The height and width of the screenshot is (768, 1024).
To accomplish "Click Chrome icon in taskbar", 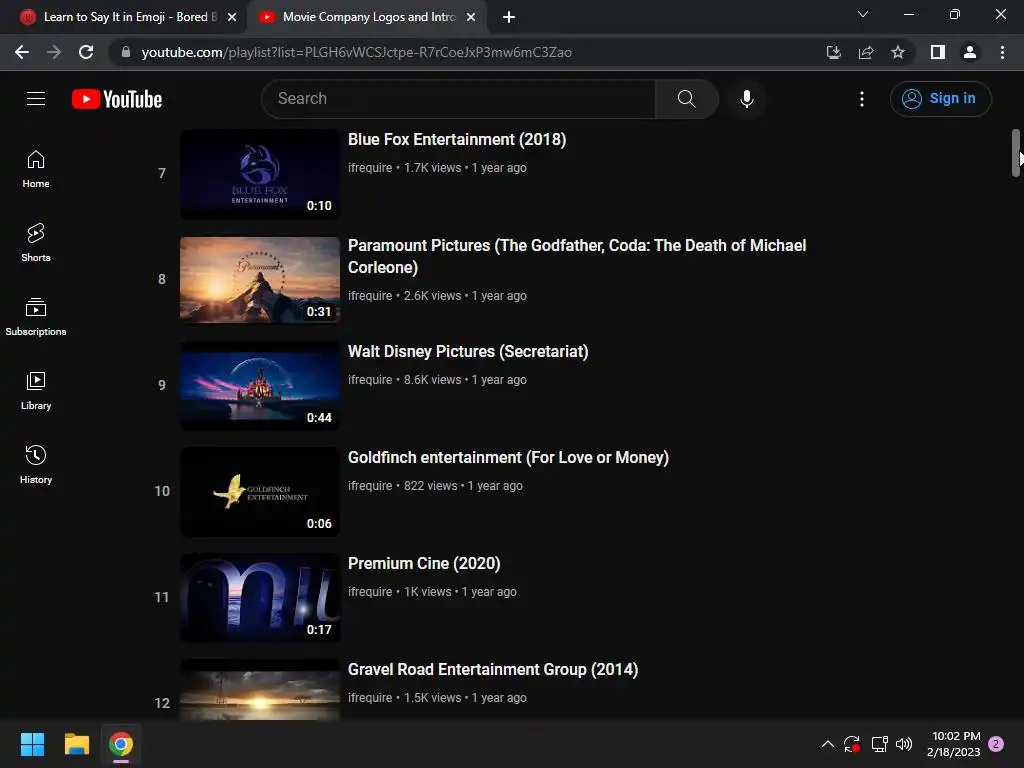I will (121, 744).
